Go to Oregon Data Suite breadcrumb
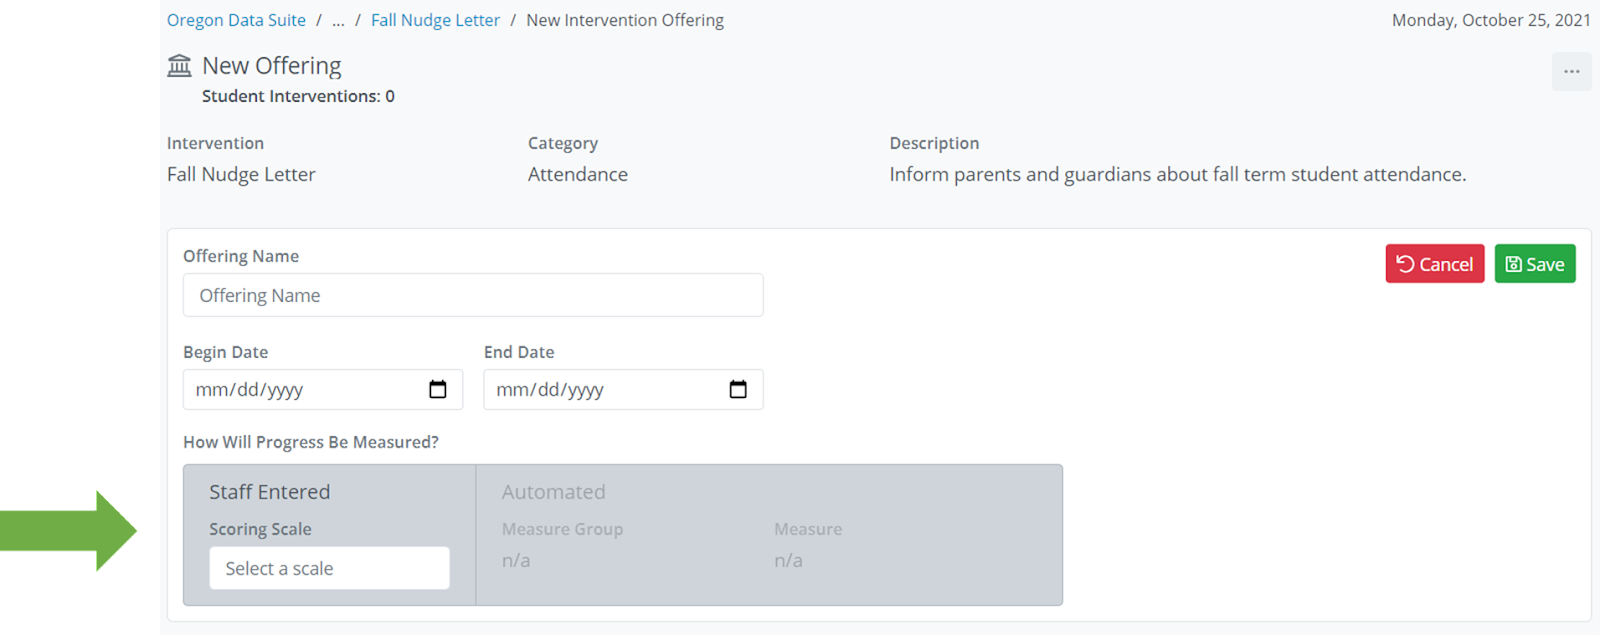 [236, 20]
